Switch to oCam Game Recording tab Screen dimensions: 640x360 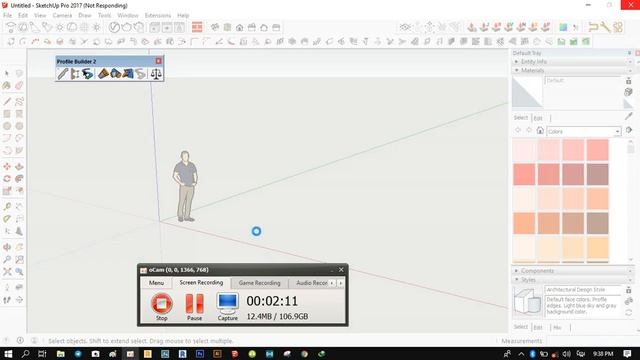(260, 283)
